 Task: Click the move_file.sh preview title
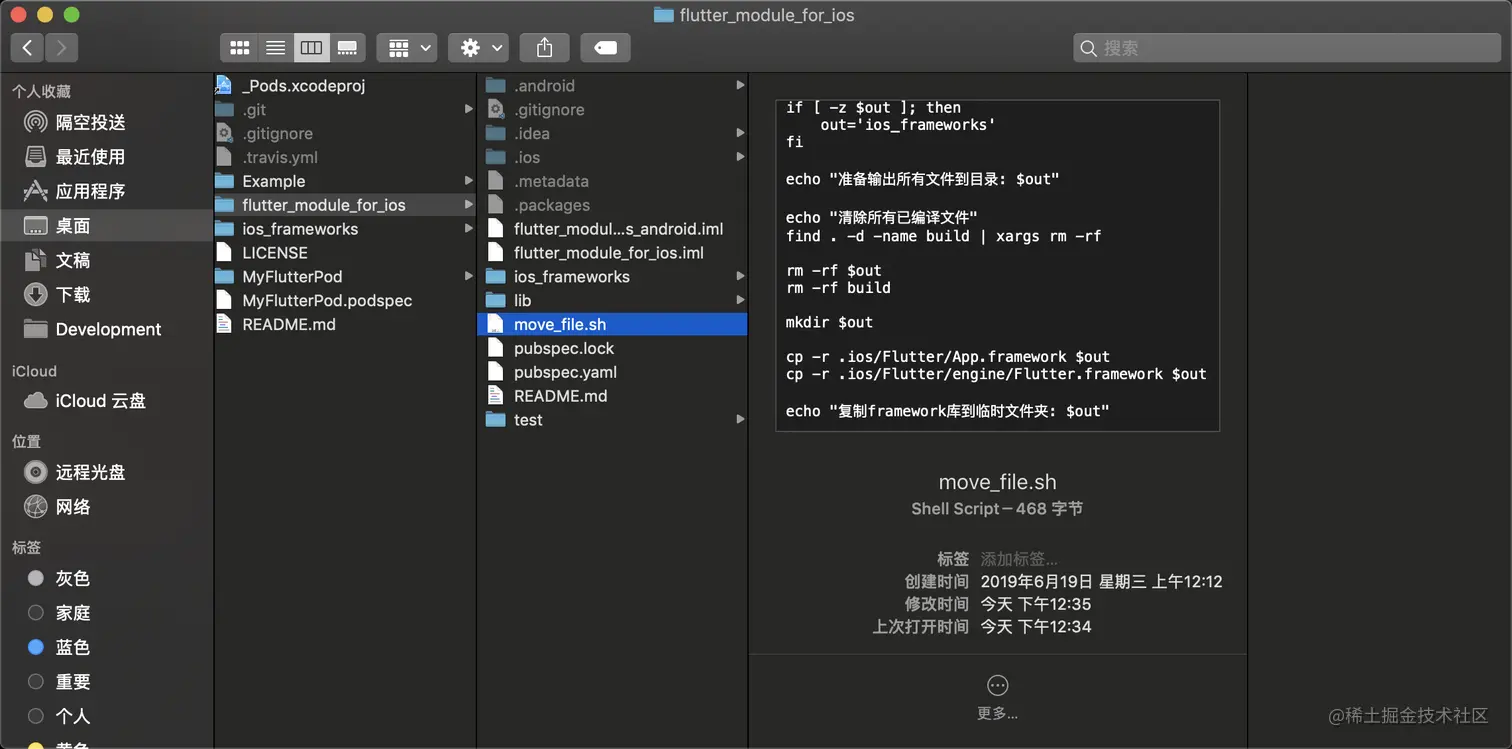point(998,482)
